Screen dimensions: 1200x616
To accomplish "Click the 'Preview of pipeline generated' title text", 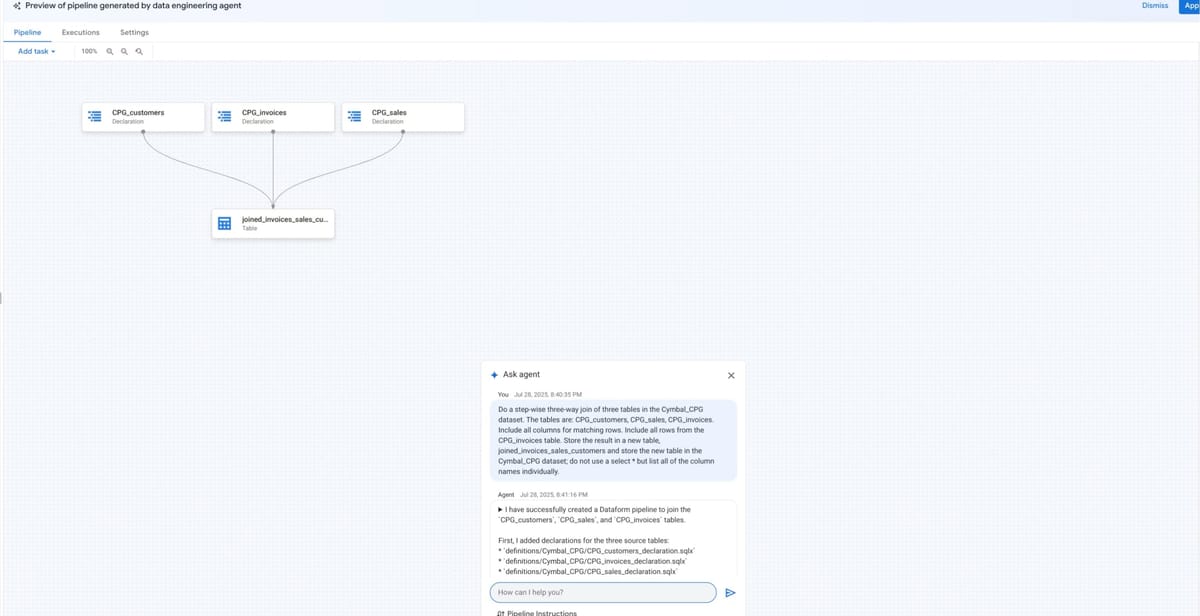I will pos(132,6).
